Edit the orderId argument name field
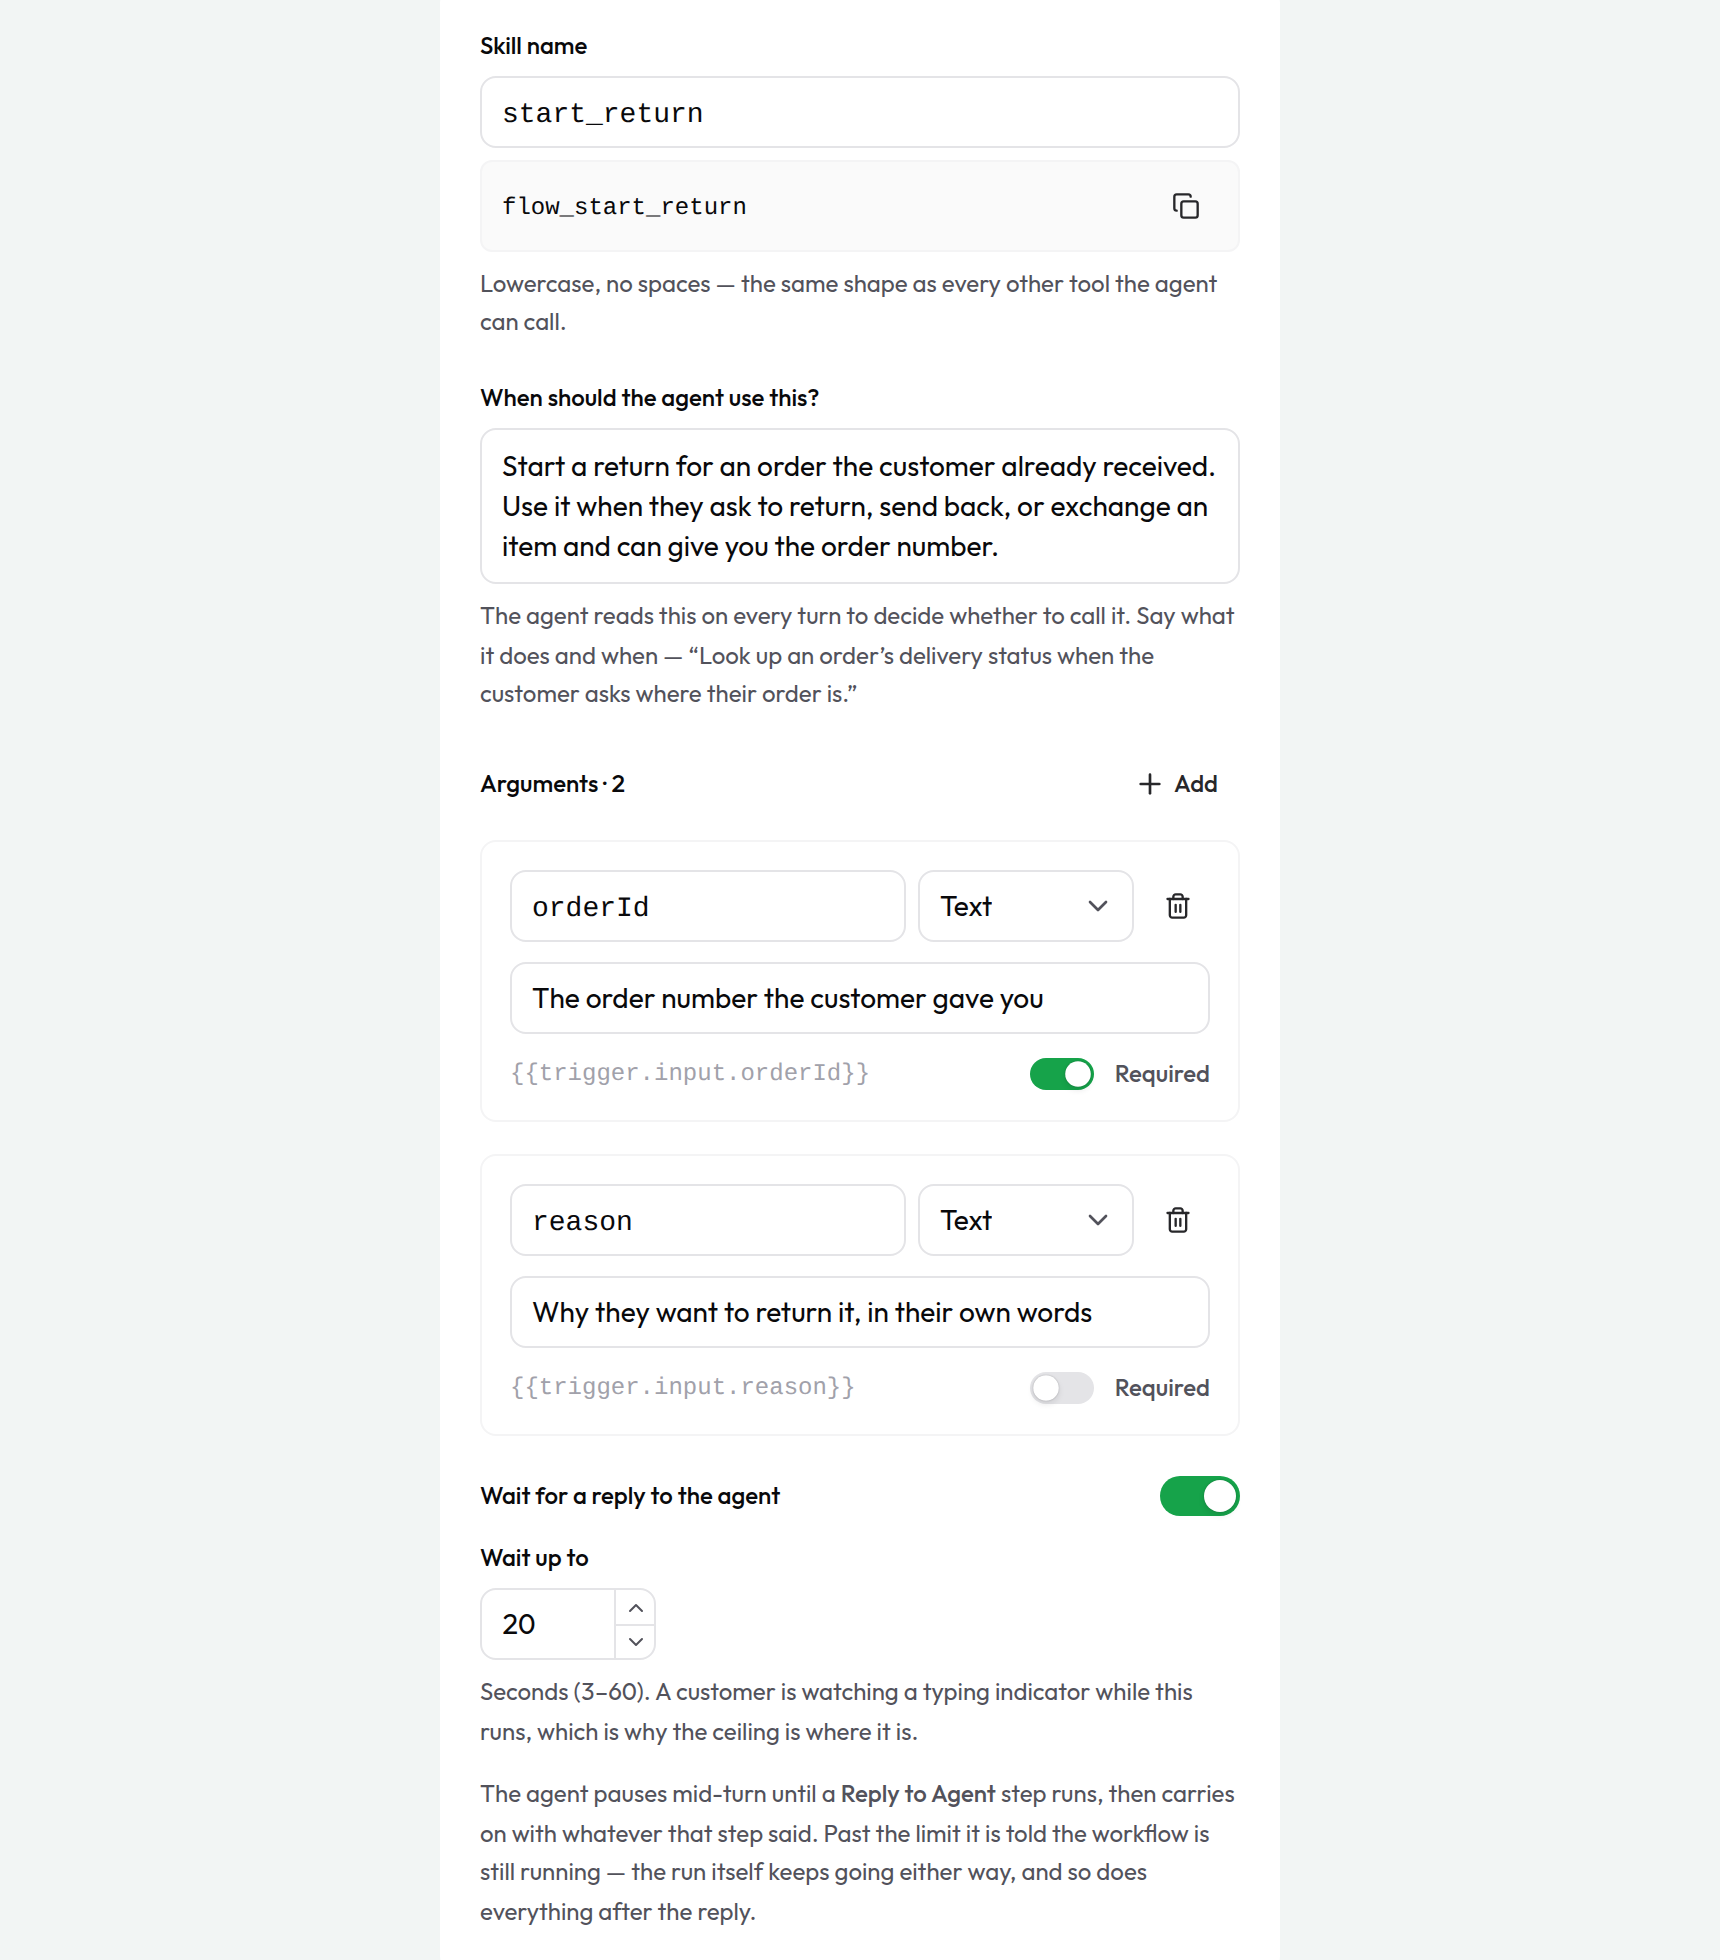Screen dimensions: 1720x1960 click(708, 906)
